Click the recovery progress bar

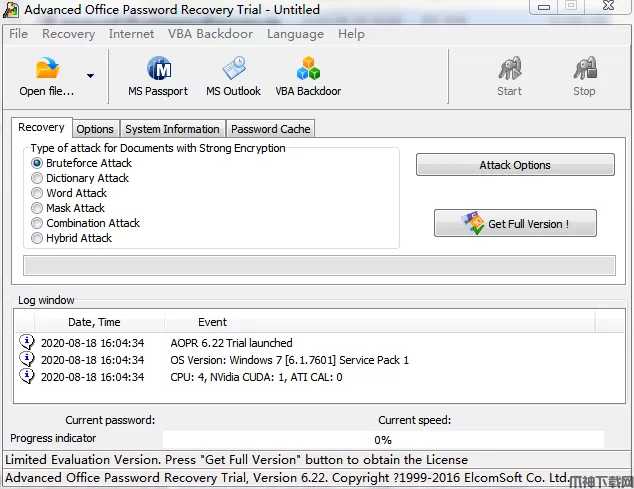click(319, 265)
